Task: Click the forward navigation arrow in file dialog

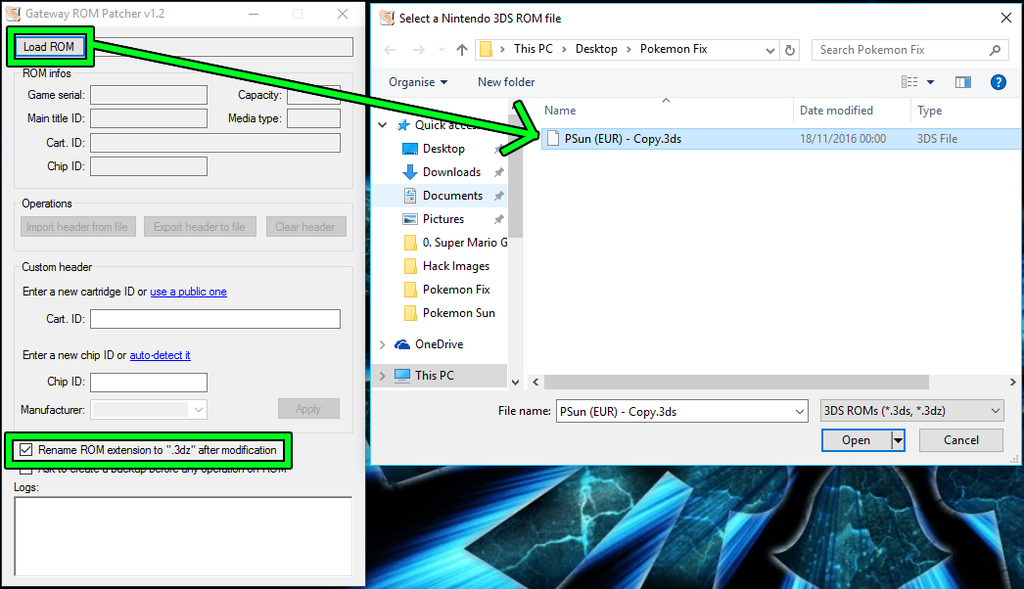Action: [419, 50]
